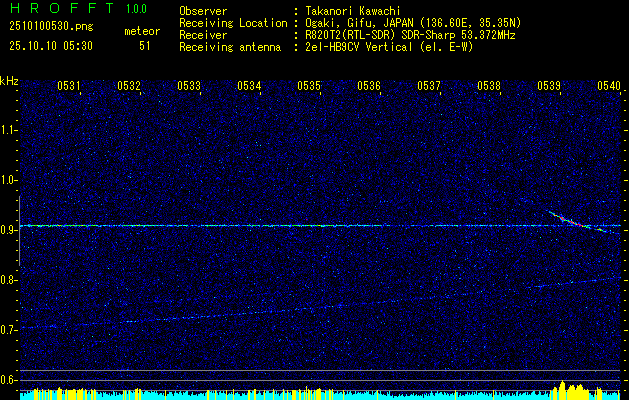This screenshot has height=400, width=629.
Task: Click the yellow signal peak in bottom strip
Action: 570,388
